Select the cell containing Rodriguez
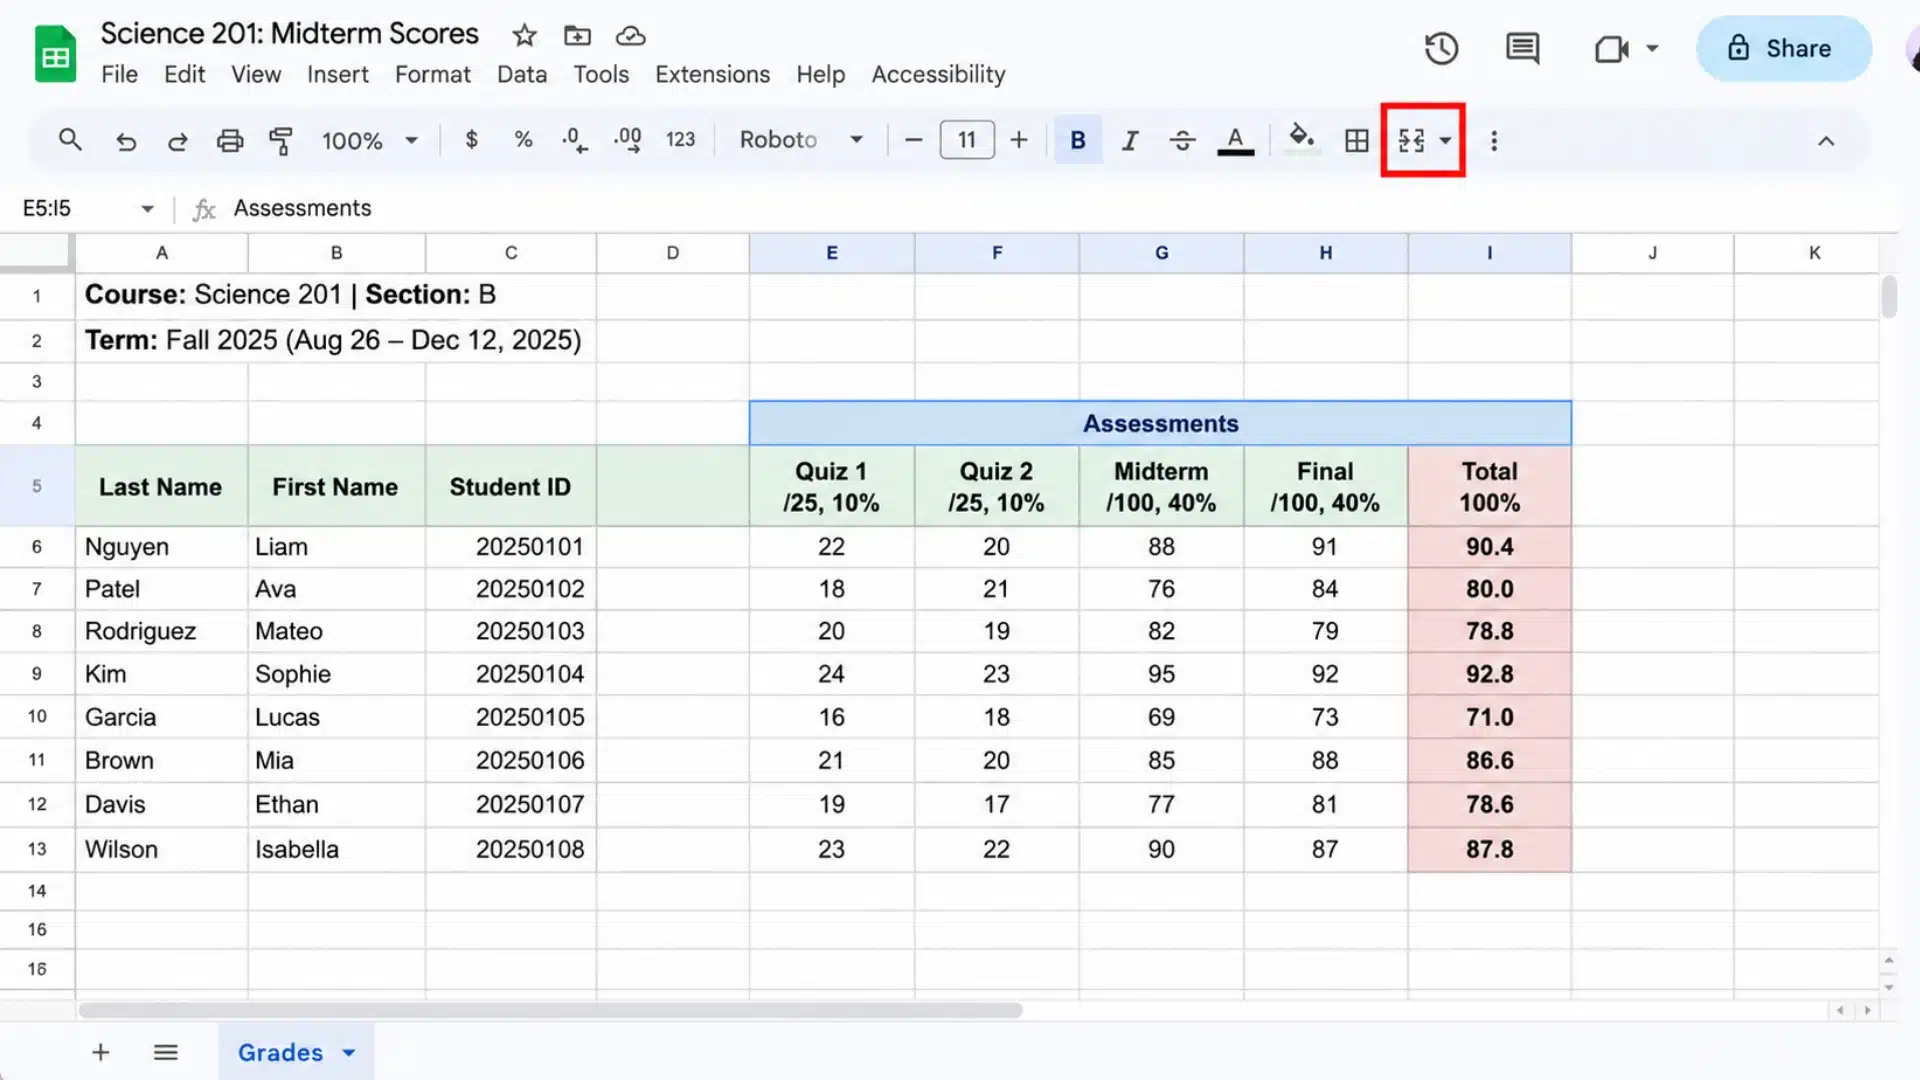The image size is (1920, 1080). point(161,631)
